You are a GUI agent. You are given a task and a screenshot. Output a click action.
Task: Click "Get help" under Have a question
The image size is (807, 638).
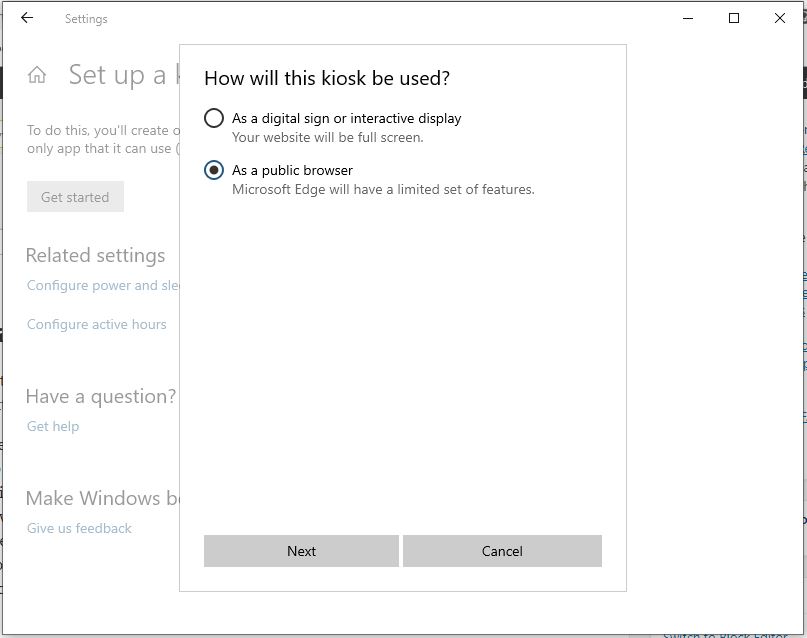click(52, 425)
